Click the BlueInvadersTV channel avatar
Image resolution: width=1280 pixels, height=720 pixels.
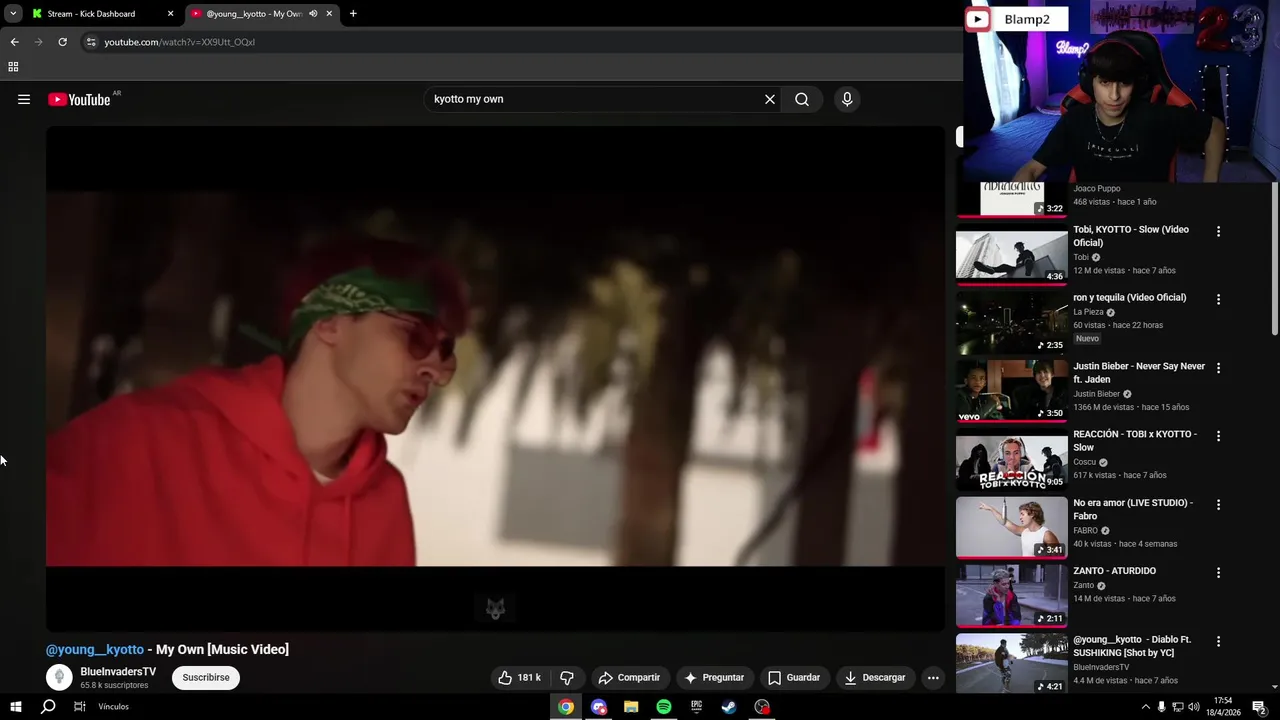pyautogui.click(x=59, y=677)
